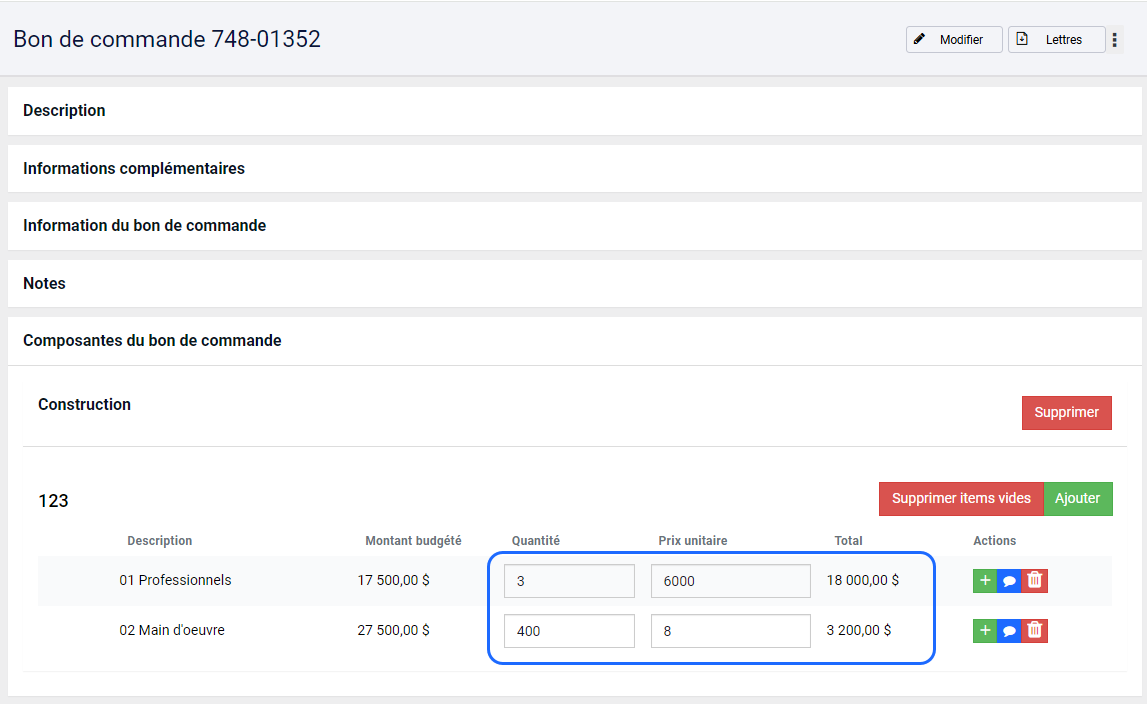Select the 01 Professionnels description text
This screenshot has height=704, width=1147.
[x=176, y=580]
